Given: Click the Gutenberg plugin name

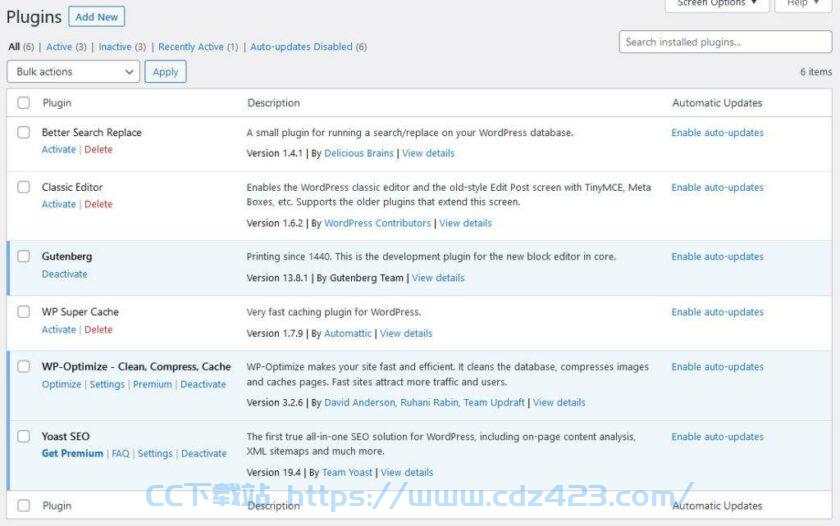Looking at the screenshot, I should (x=67, y=256).
